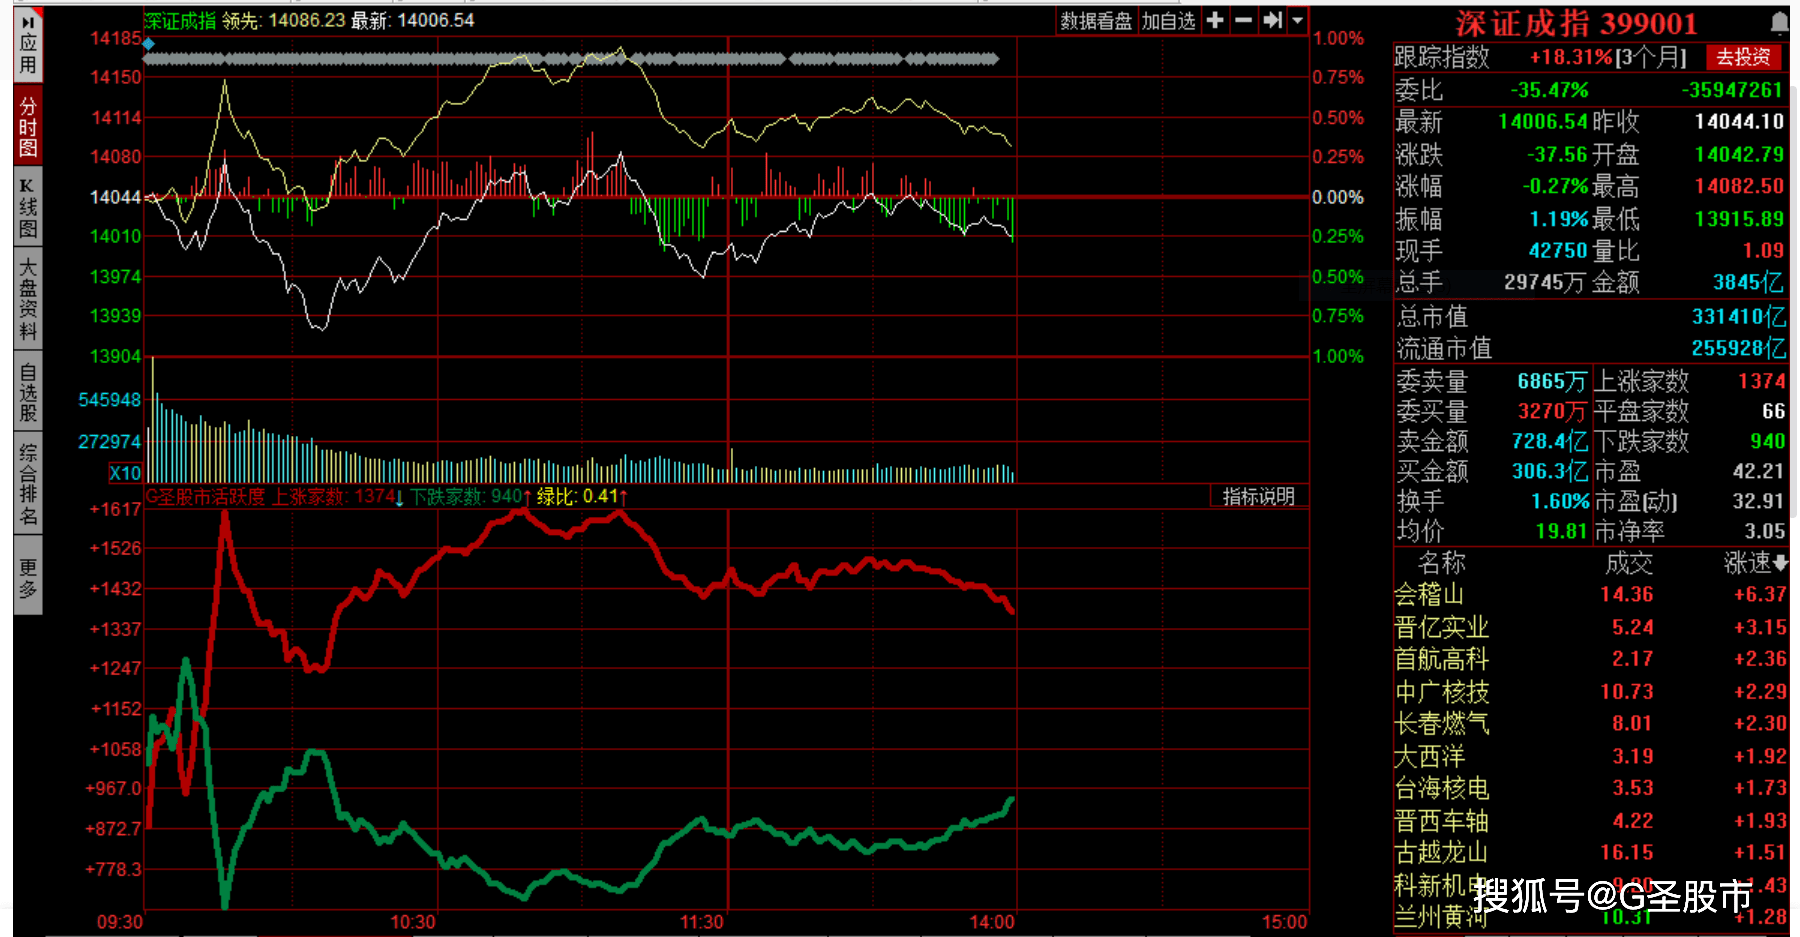Click G圣股市活跃度 indicator title

click(205, 496)
